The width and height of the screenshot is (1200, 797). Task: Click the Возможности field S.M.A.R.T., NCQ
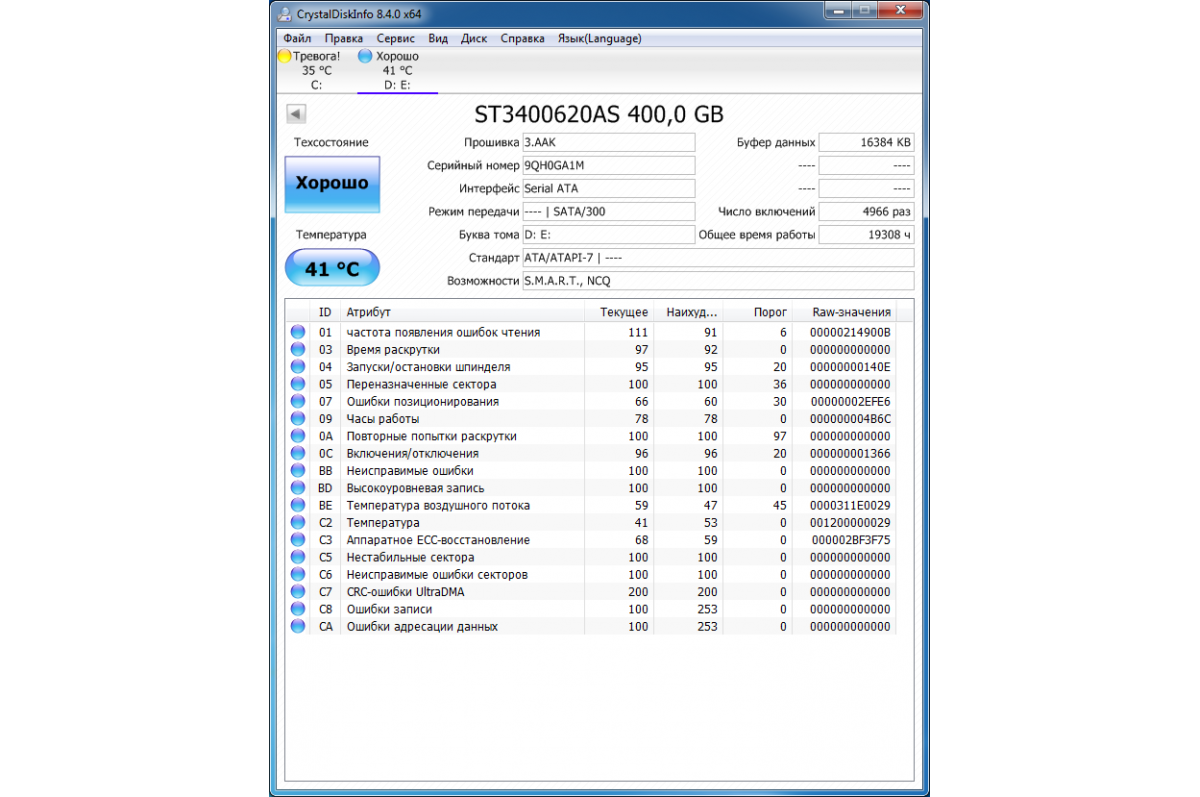click(718, 281)
